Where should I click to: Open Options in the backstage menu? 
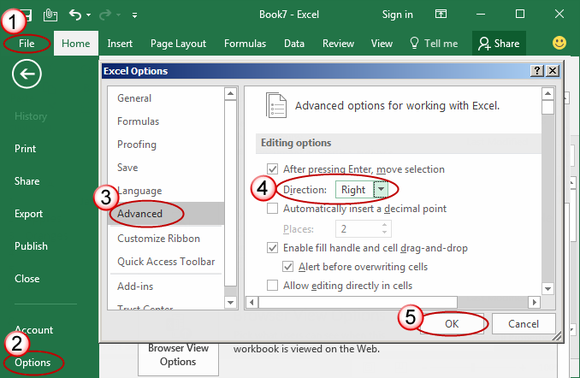pyautogui.click(x=33, y=362)
